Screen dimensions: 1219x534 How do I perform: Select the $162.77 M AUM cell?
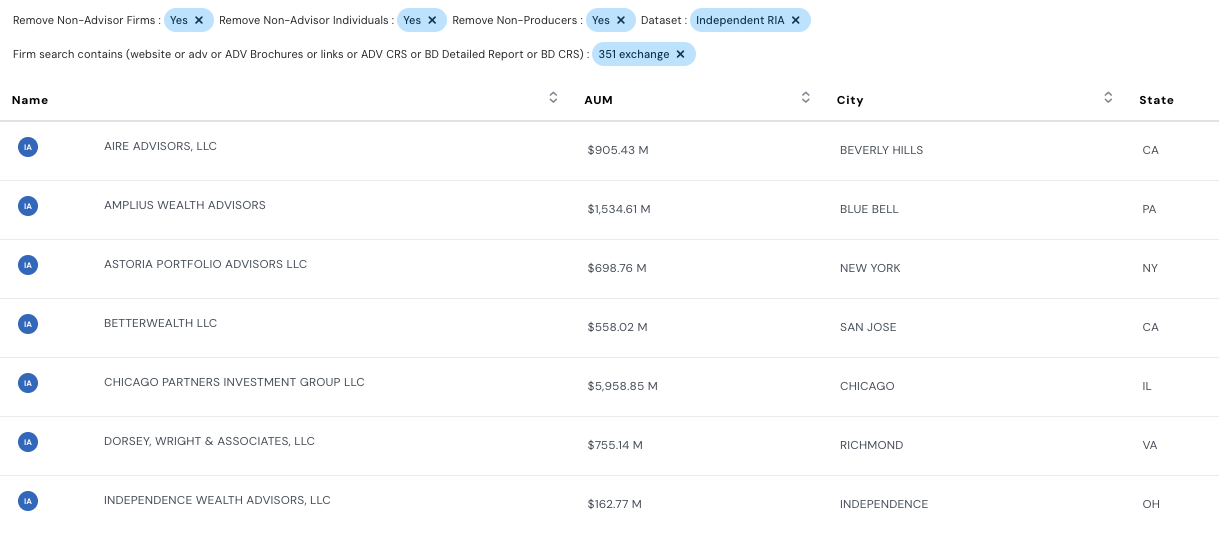tap(615, 504)
